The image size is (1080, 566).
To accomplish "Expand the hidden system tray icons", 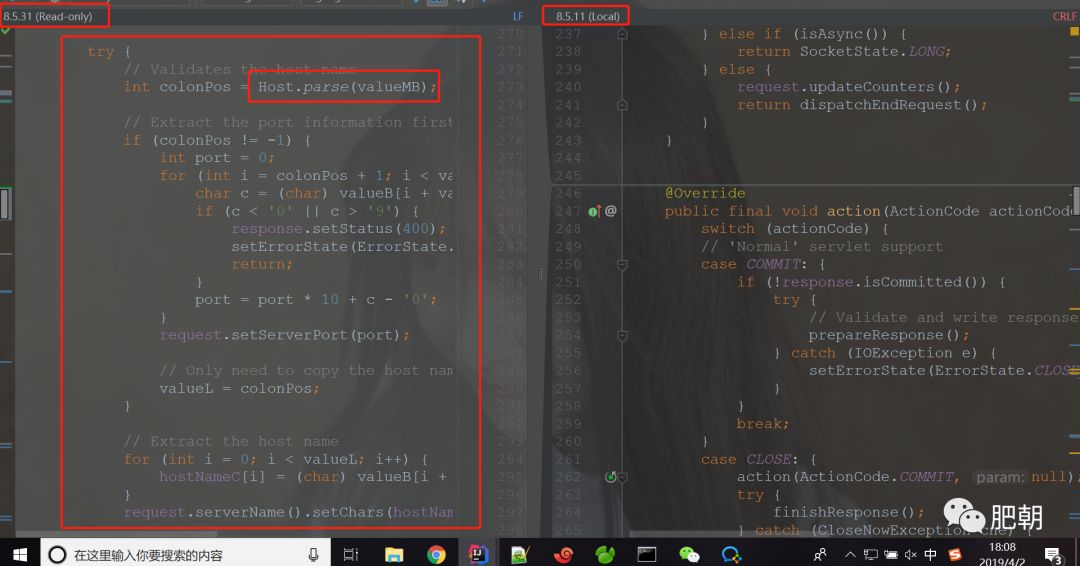I will [x=850, y=555].
